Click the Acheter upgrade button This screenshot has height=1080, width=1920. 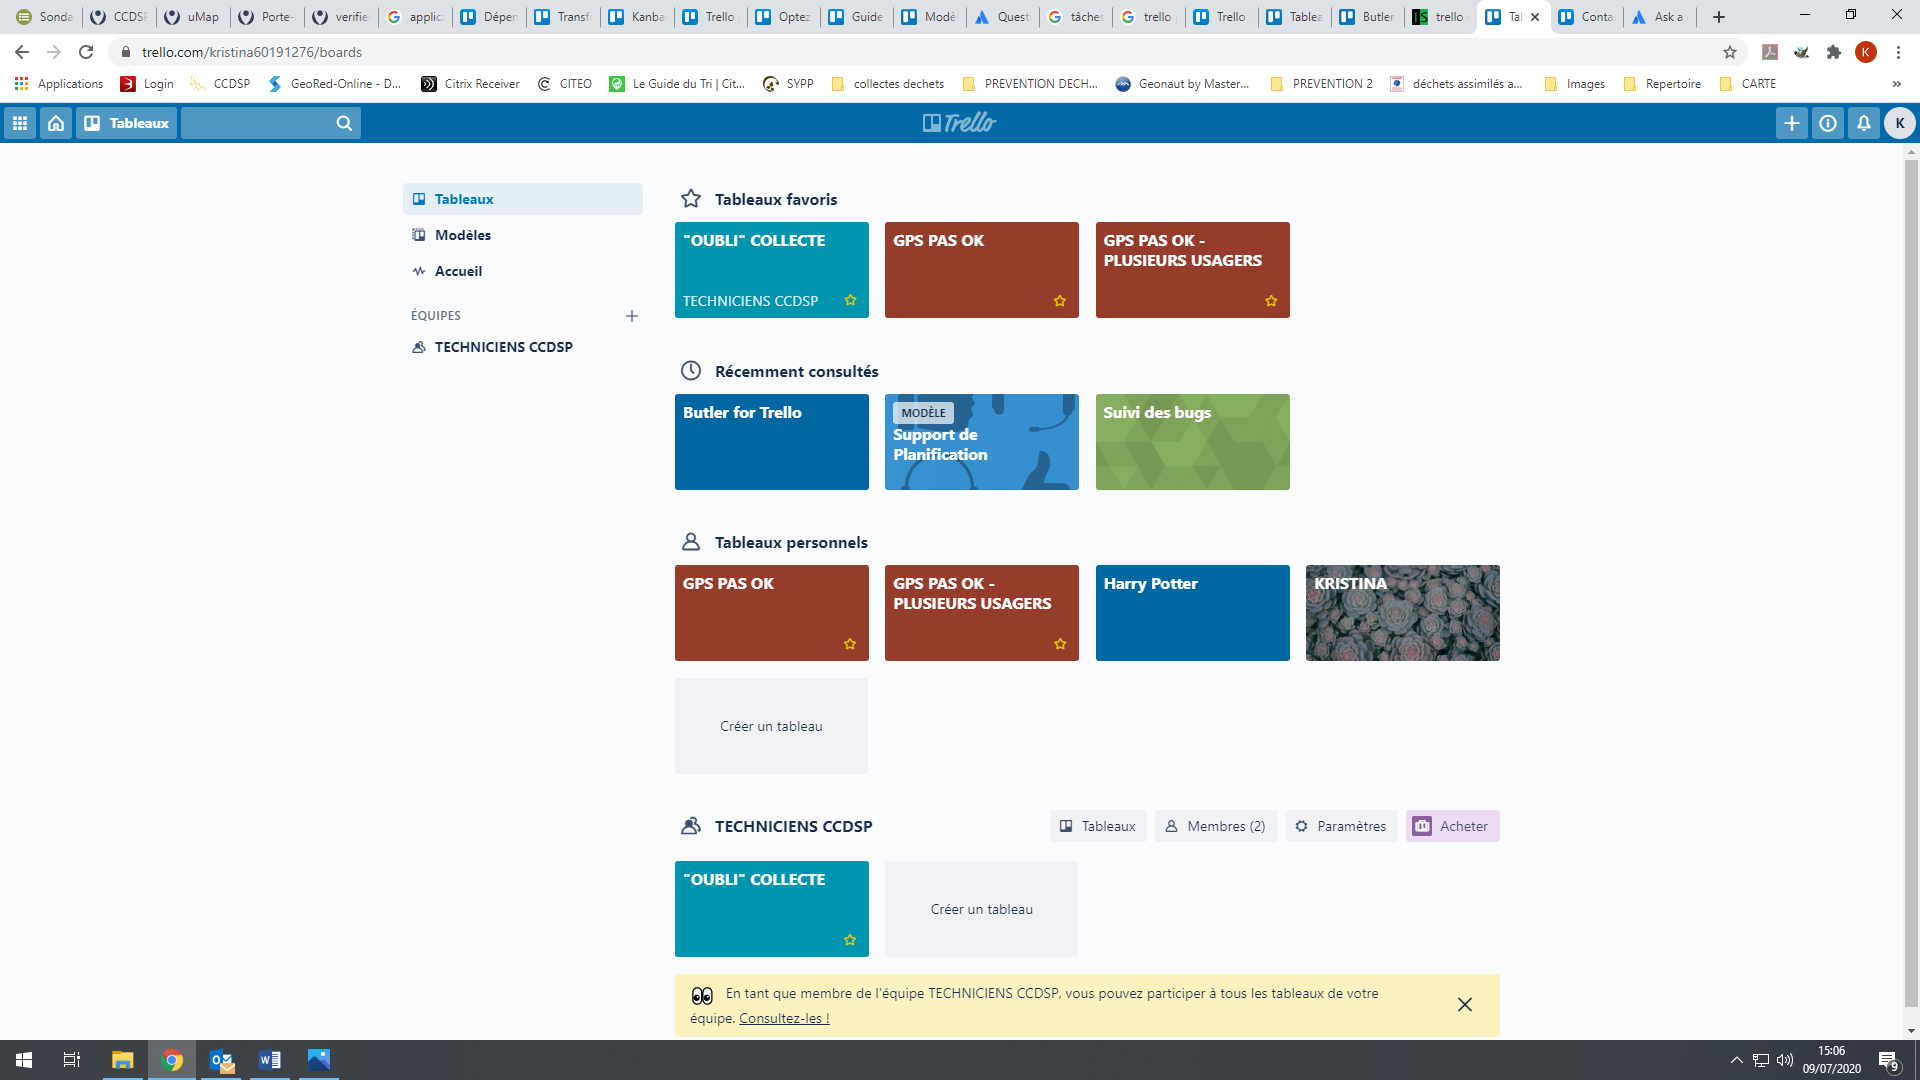(1452, 826)
